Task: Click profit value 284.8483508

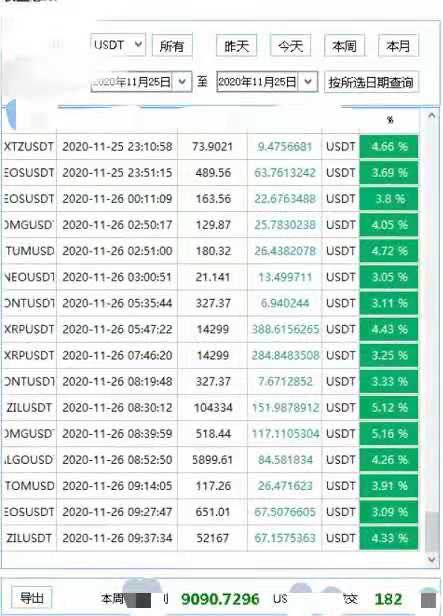Action: point(285,355)
